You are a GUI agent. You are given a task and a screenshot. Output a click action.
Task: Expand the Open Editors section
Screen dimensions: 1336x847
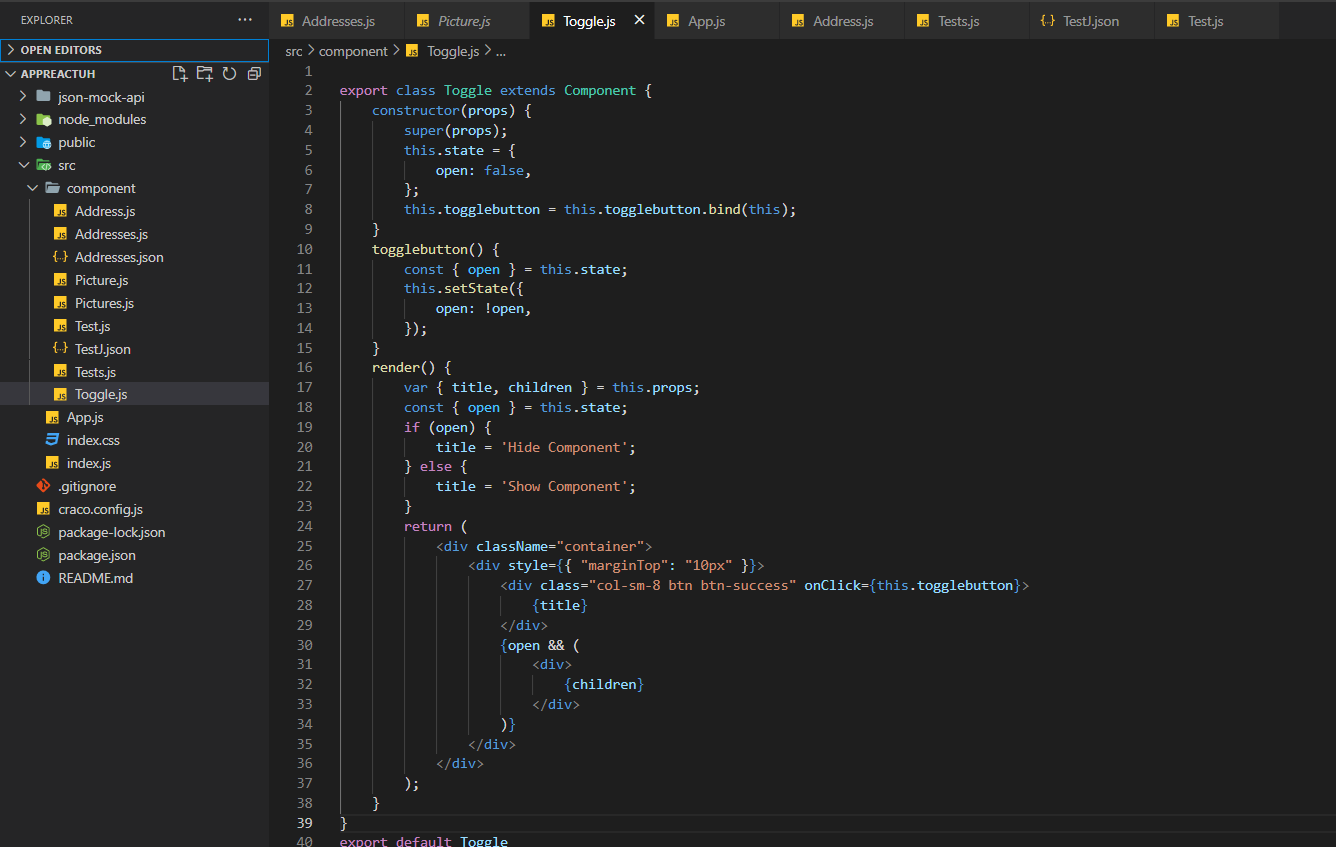click(135, 50)
